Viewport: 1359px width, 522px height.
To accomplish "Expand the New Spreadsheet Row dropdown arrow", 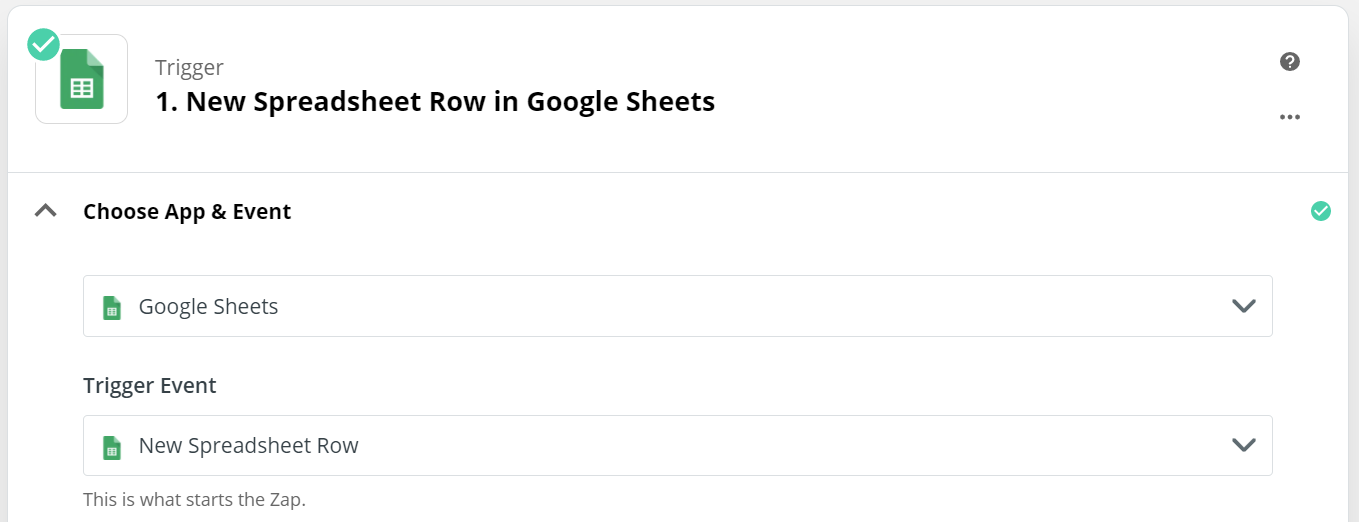I will point(1243,446).
